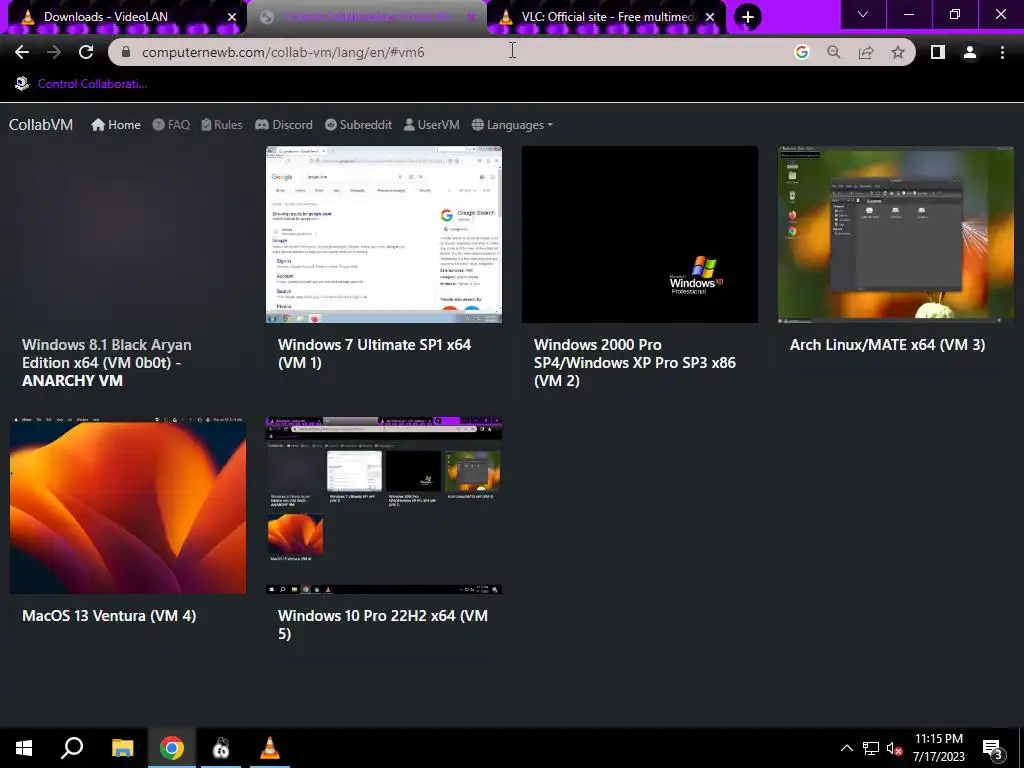Open the notification center icon
1024x768 pixels.
tap(993, 748)
